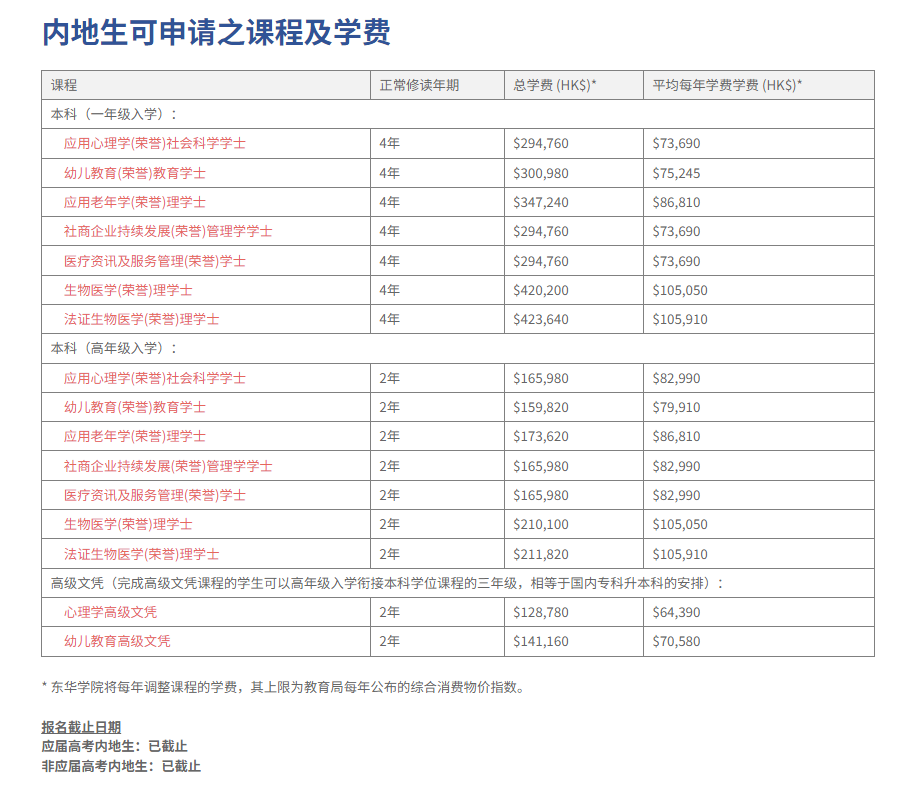The image size is (897, 789).
Task: Click the yearly fee $79,910
Action: click(676, 408)
